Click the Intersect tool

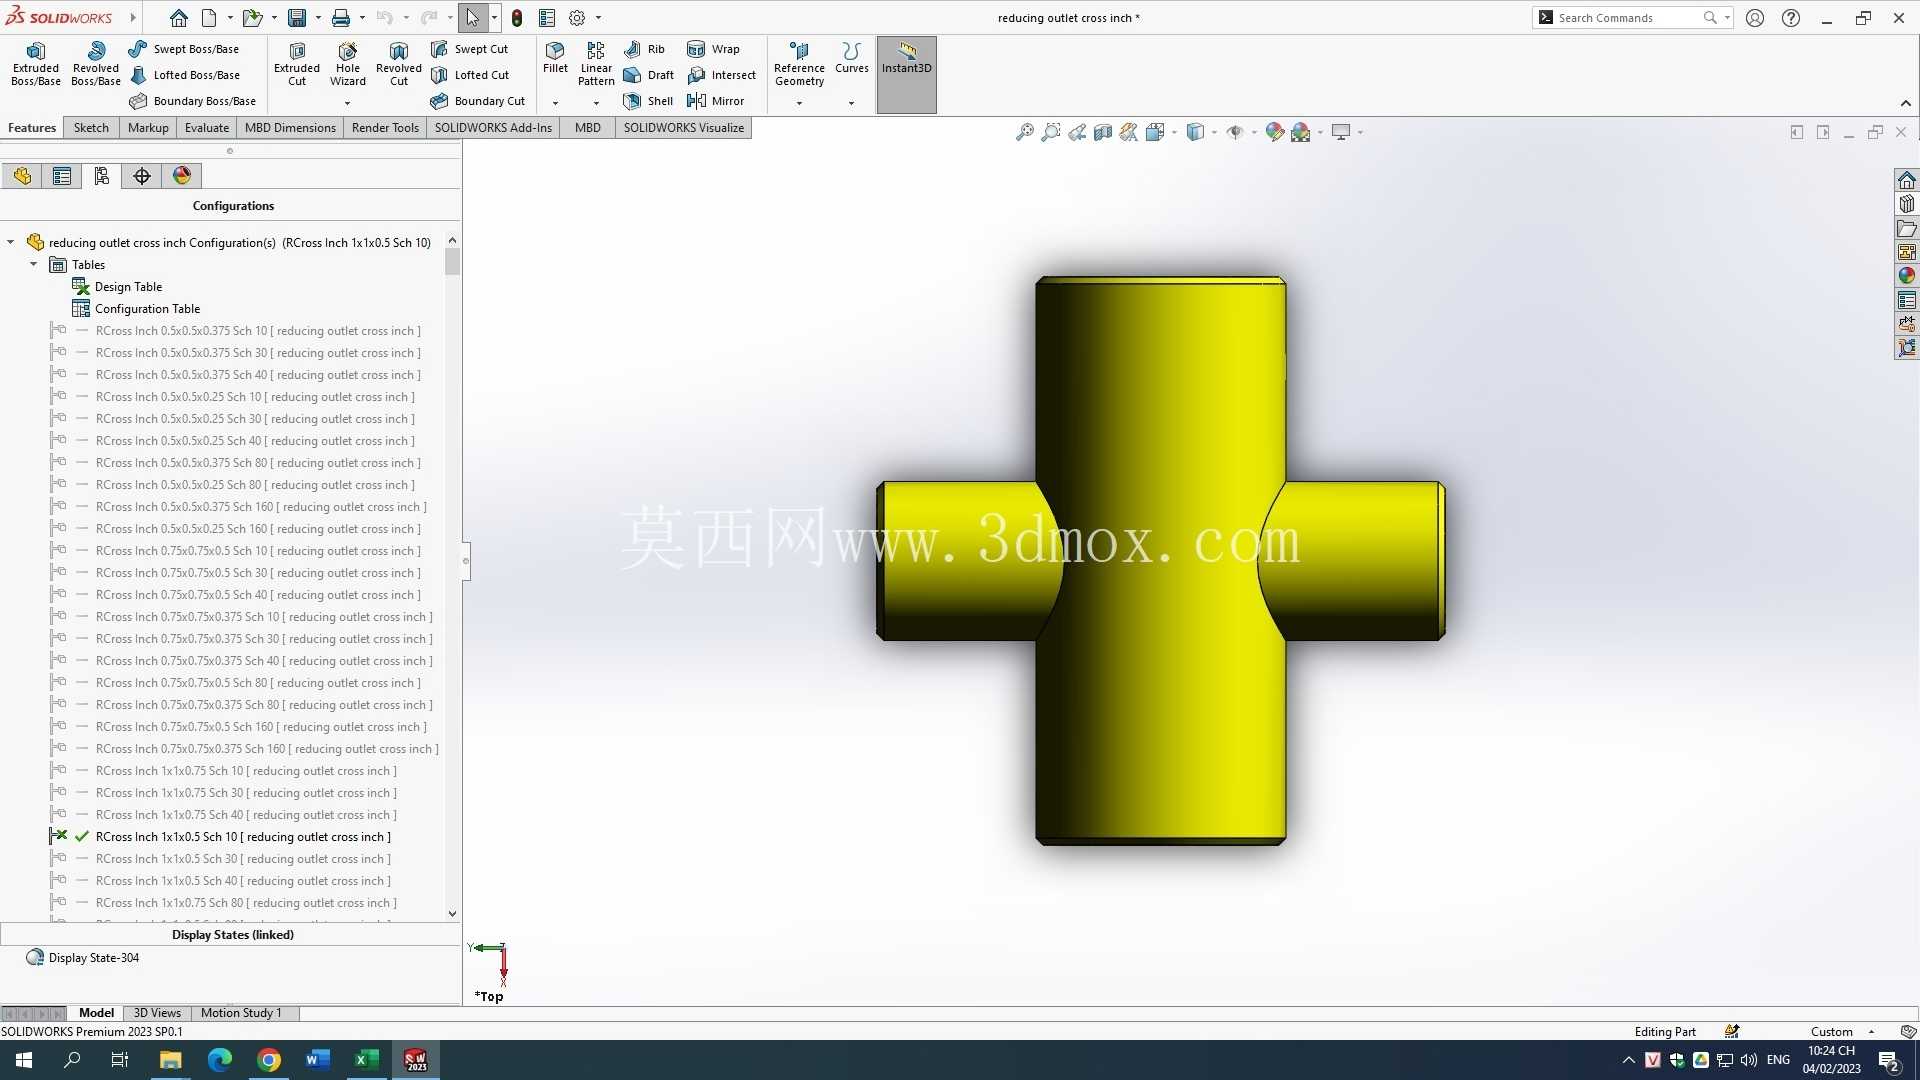coord(721,75)
